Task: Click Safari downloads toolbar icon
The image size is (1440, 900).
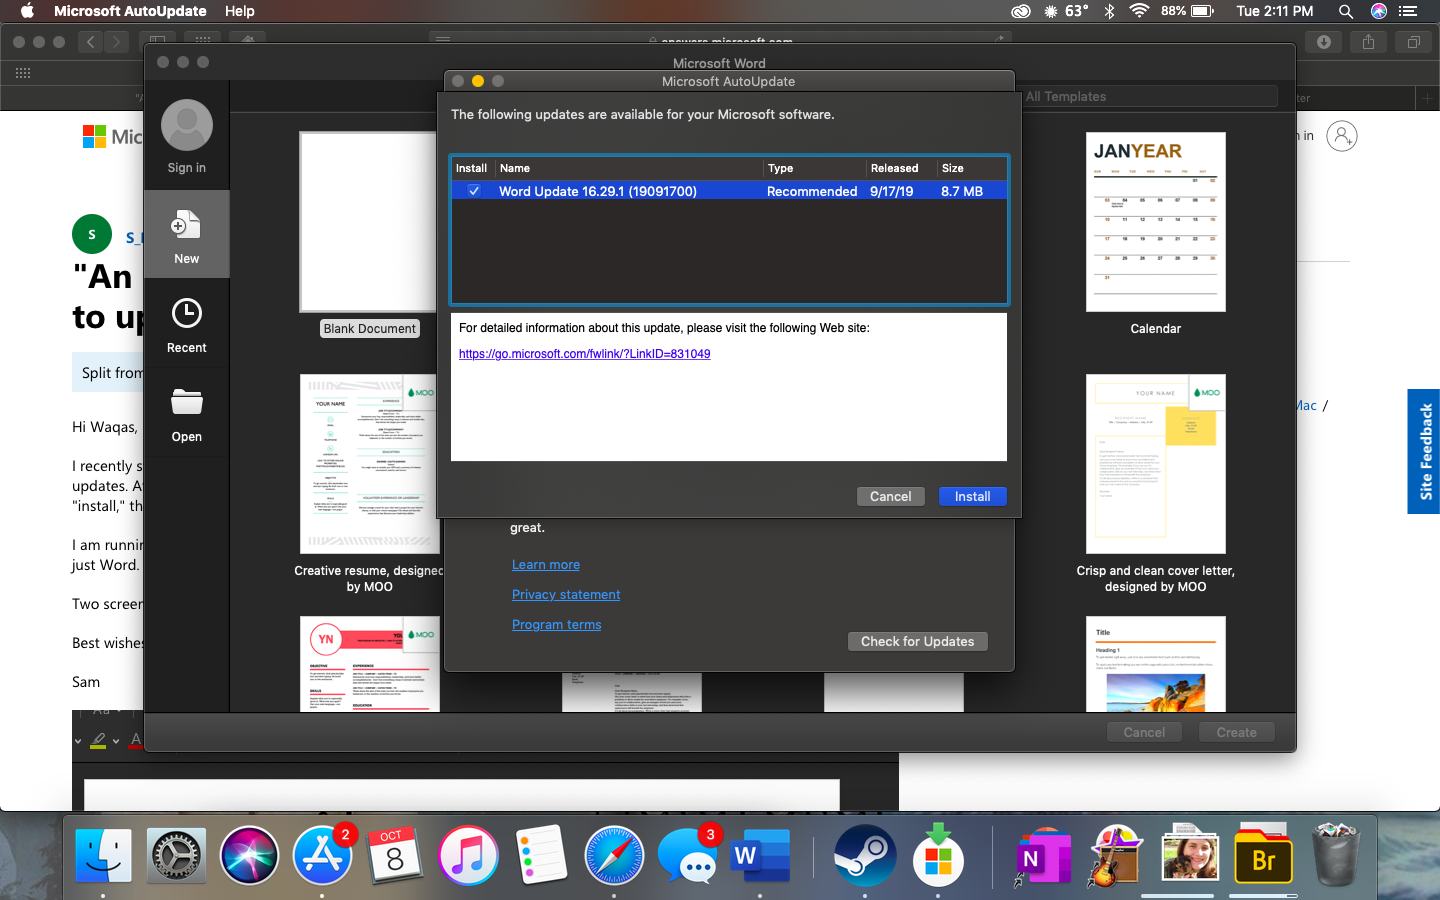Action: pos(1324,42)
